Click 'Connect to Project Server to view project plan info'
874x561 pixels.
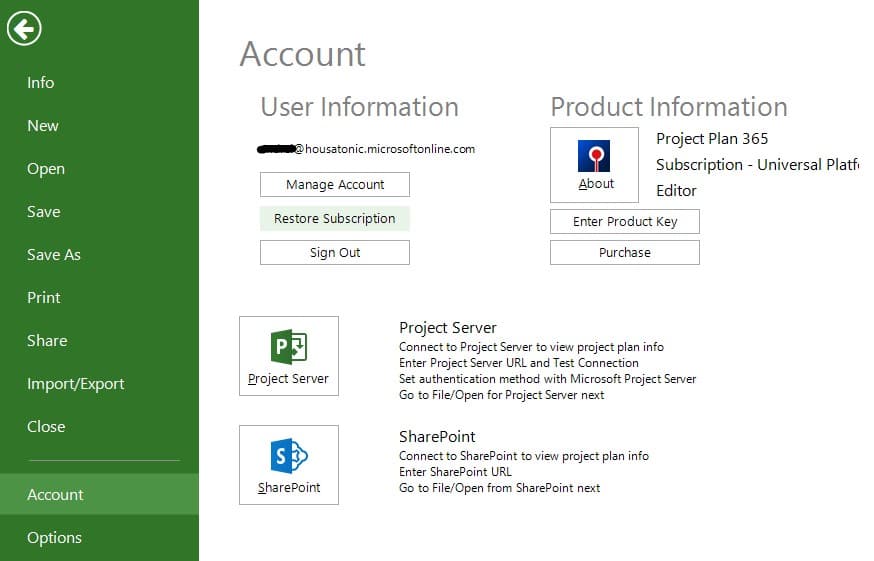tap(531, 347)
